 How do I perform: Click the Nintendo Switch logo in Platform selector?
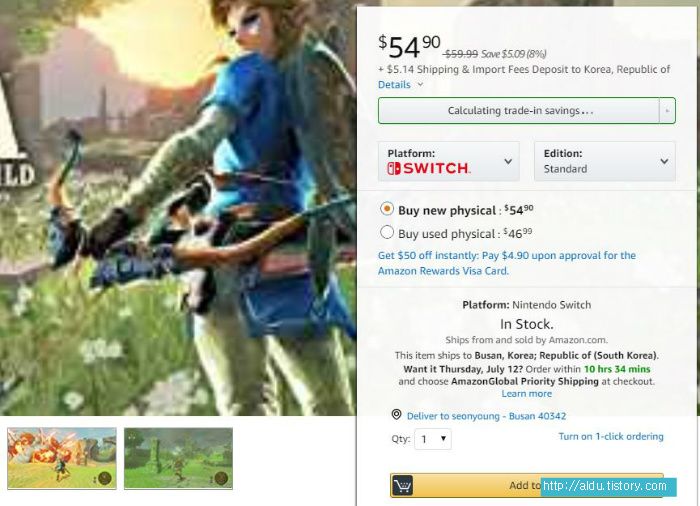(x=428, y=168)
